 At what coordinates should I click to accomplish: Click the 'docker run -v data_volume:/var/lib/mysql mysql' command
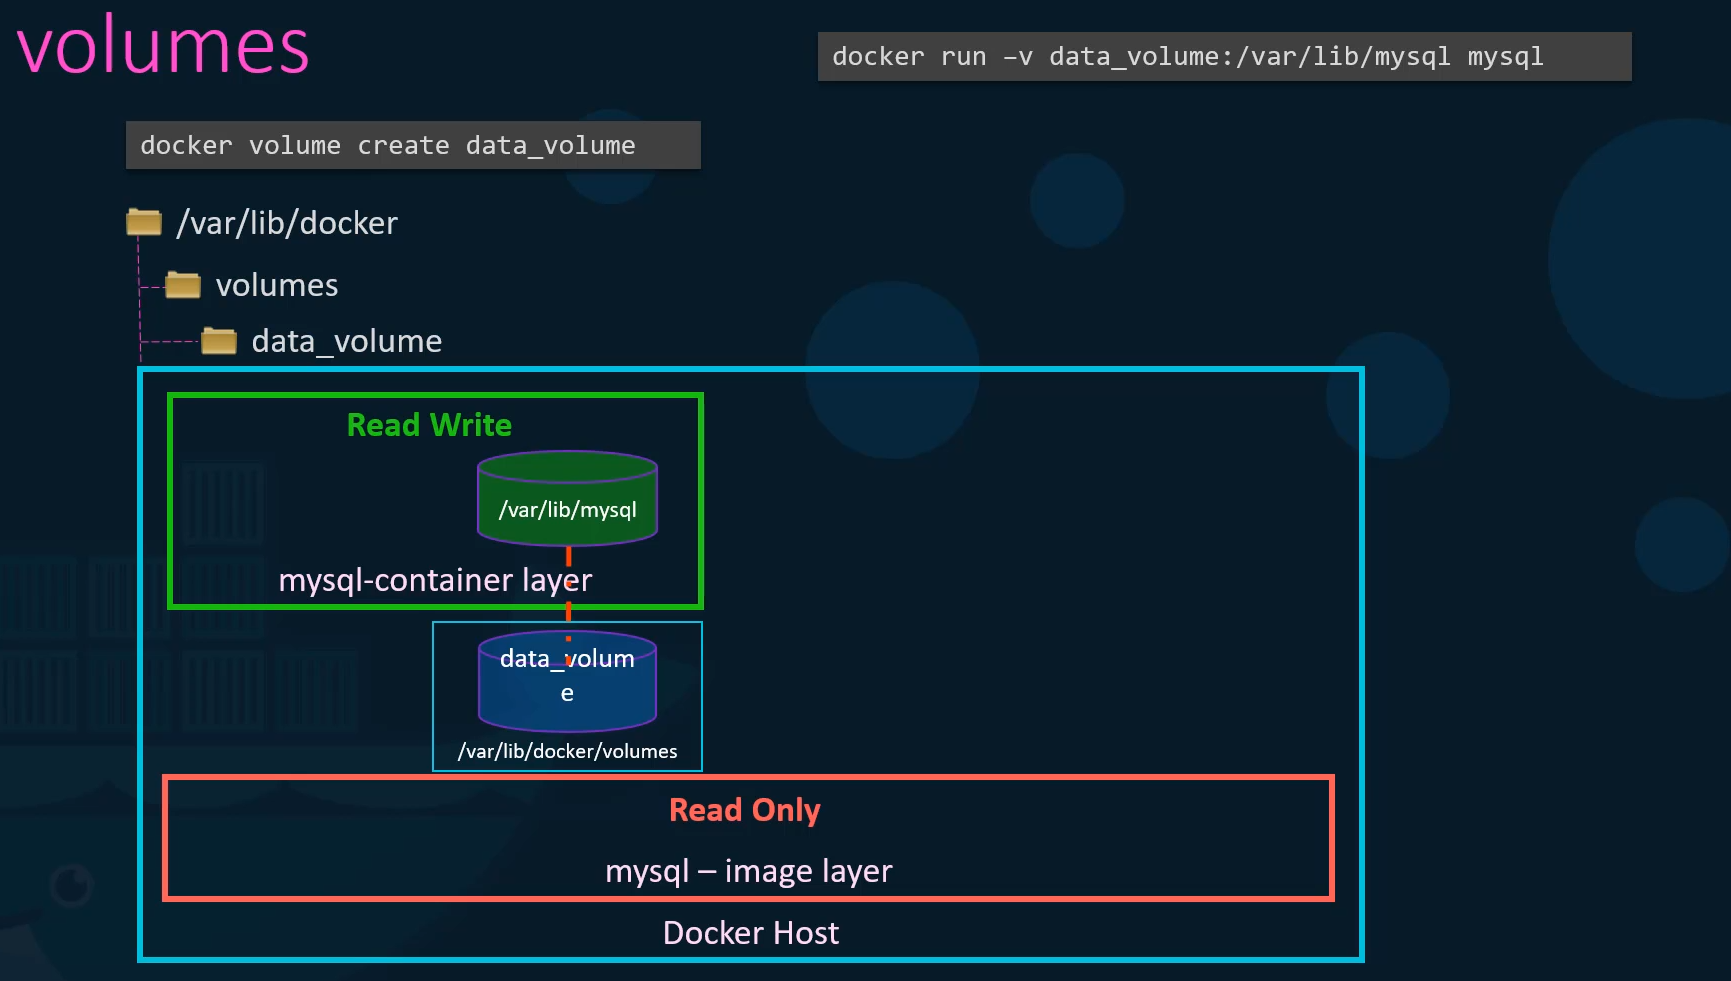[1224, 56]
